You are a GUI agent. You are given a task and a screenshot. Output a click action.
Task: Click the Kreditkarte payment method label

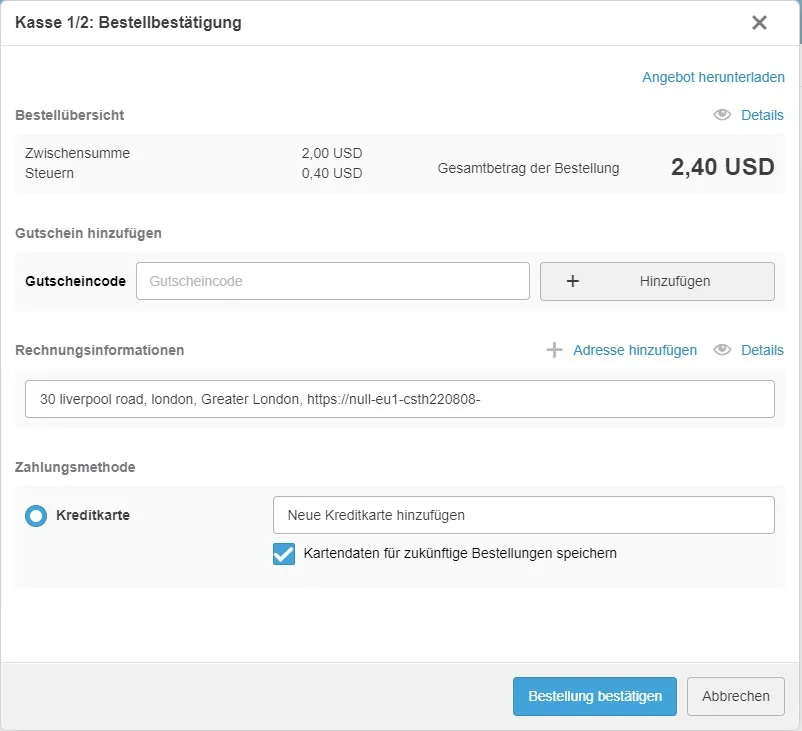[x=93, y=516]
